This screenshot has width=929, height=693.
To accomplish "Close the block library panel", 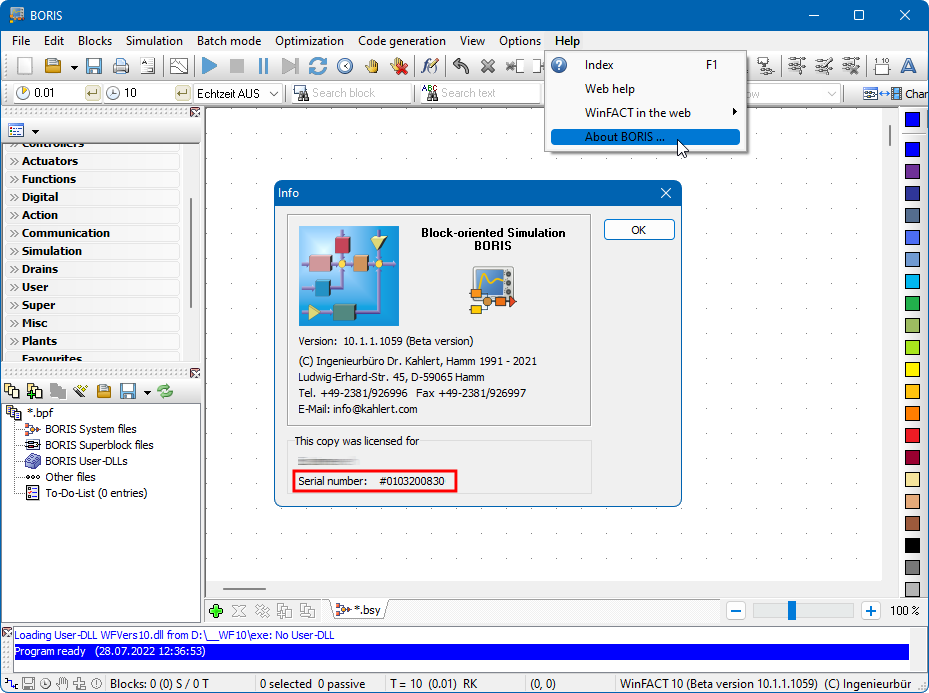I will [195, 112].
